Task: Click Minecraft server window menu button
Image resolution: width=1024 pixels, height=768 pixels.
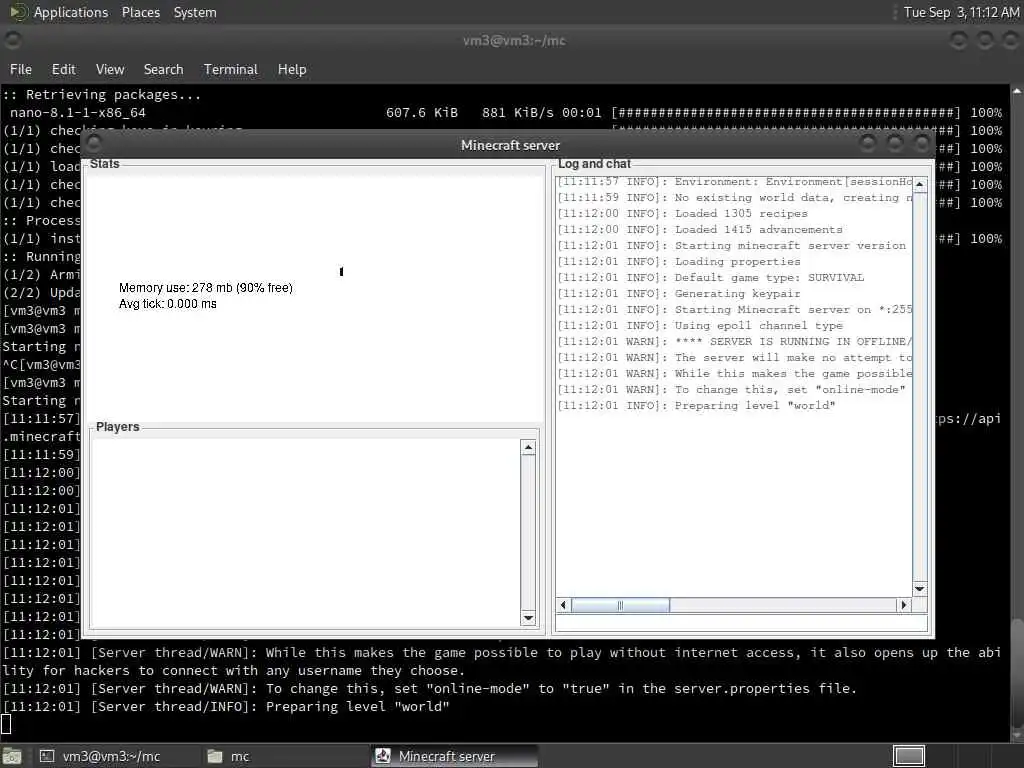Action: 93,143
